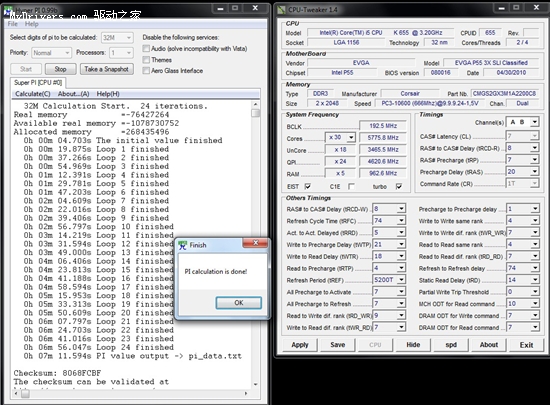This screenshot has width=550, height=405.
Task: Close the Finish dialog with the red X
Action: point(255,243)
